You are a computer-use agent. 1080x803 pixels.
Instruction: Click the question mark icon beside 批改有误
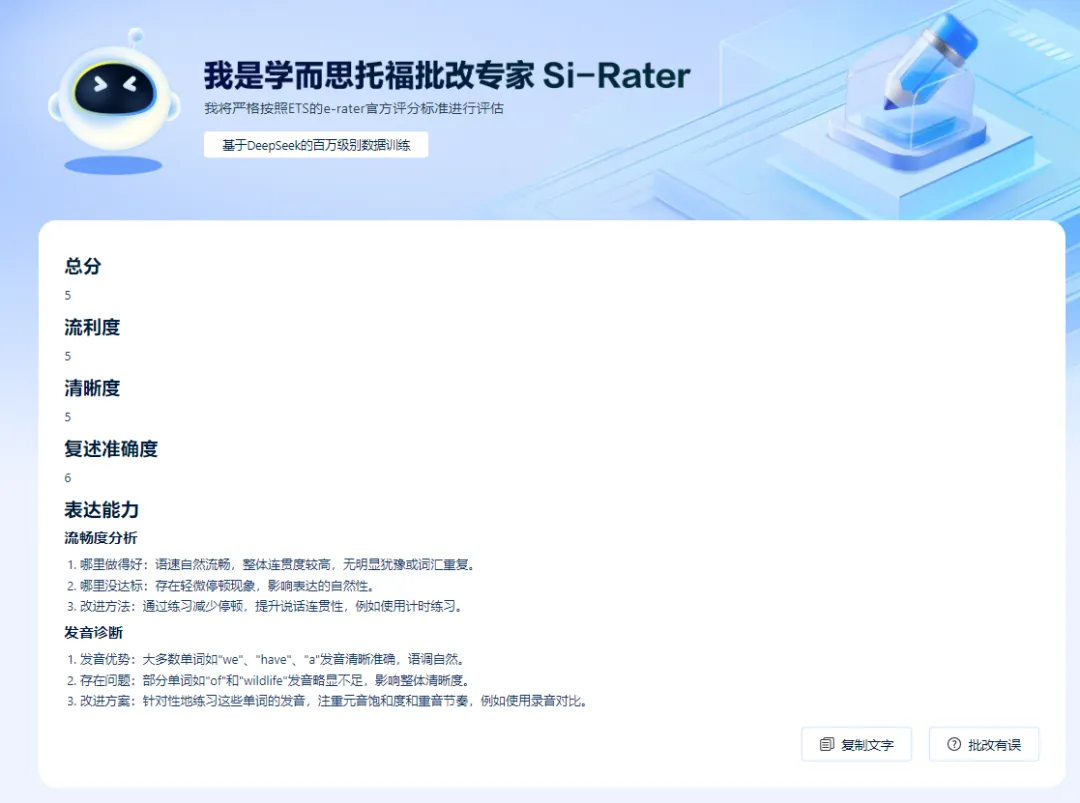pos(955,744)
